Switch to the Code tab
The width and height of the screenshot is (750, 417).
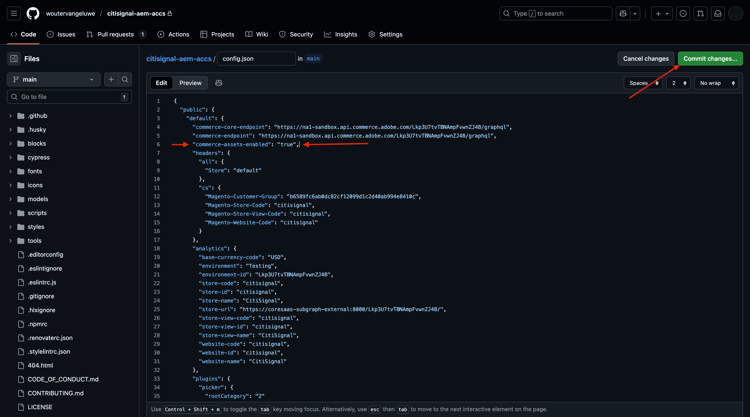[x=23, y=34]
